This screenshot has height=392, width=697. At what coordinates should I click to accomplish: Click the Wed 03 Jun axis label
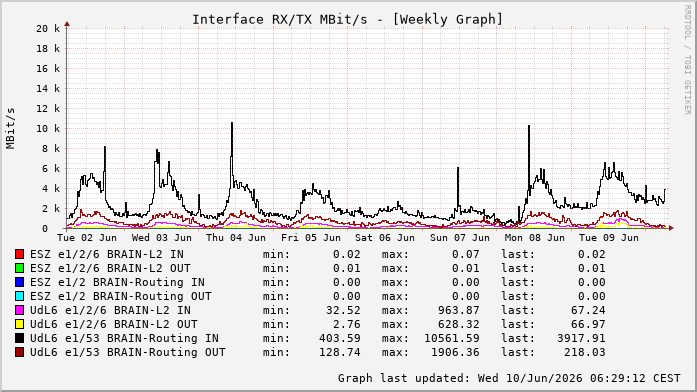tap(162, 238)
